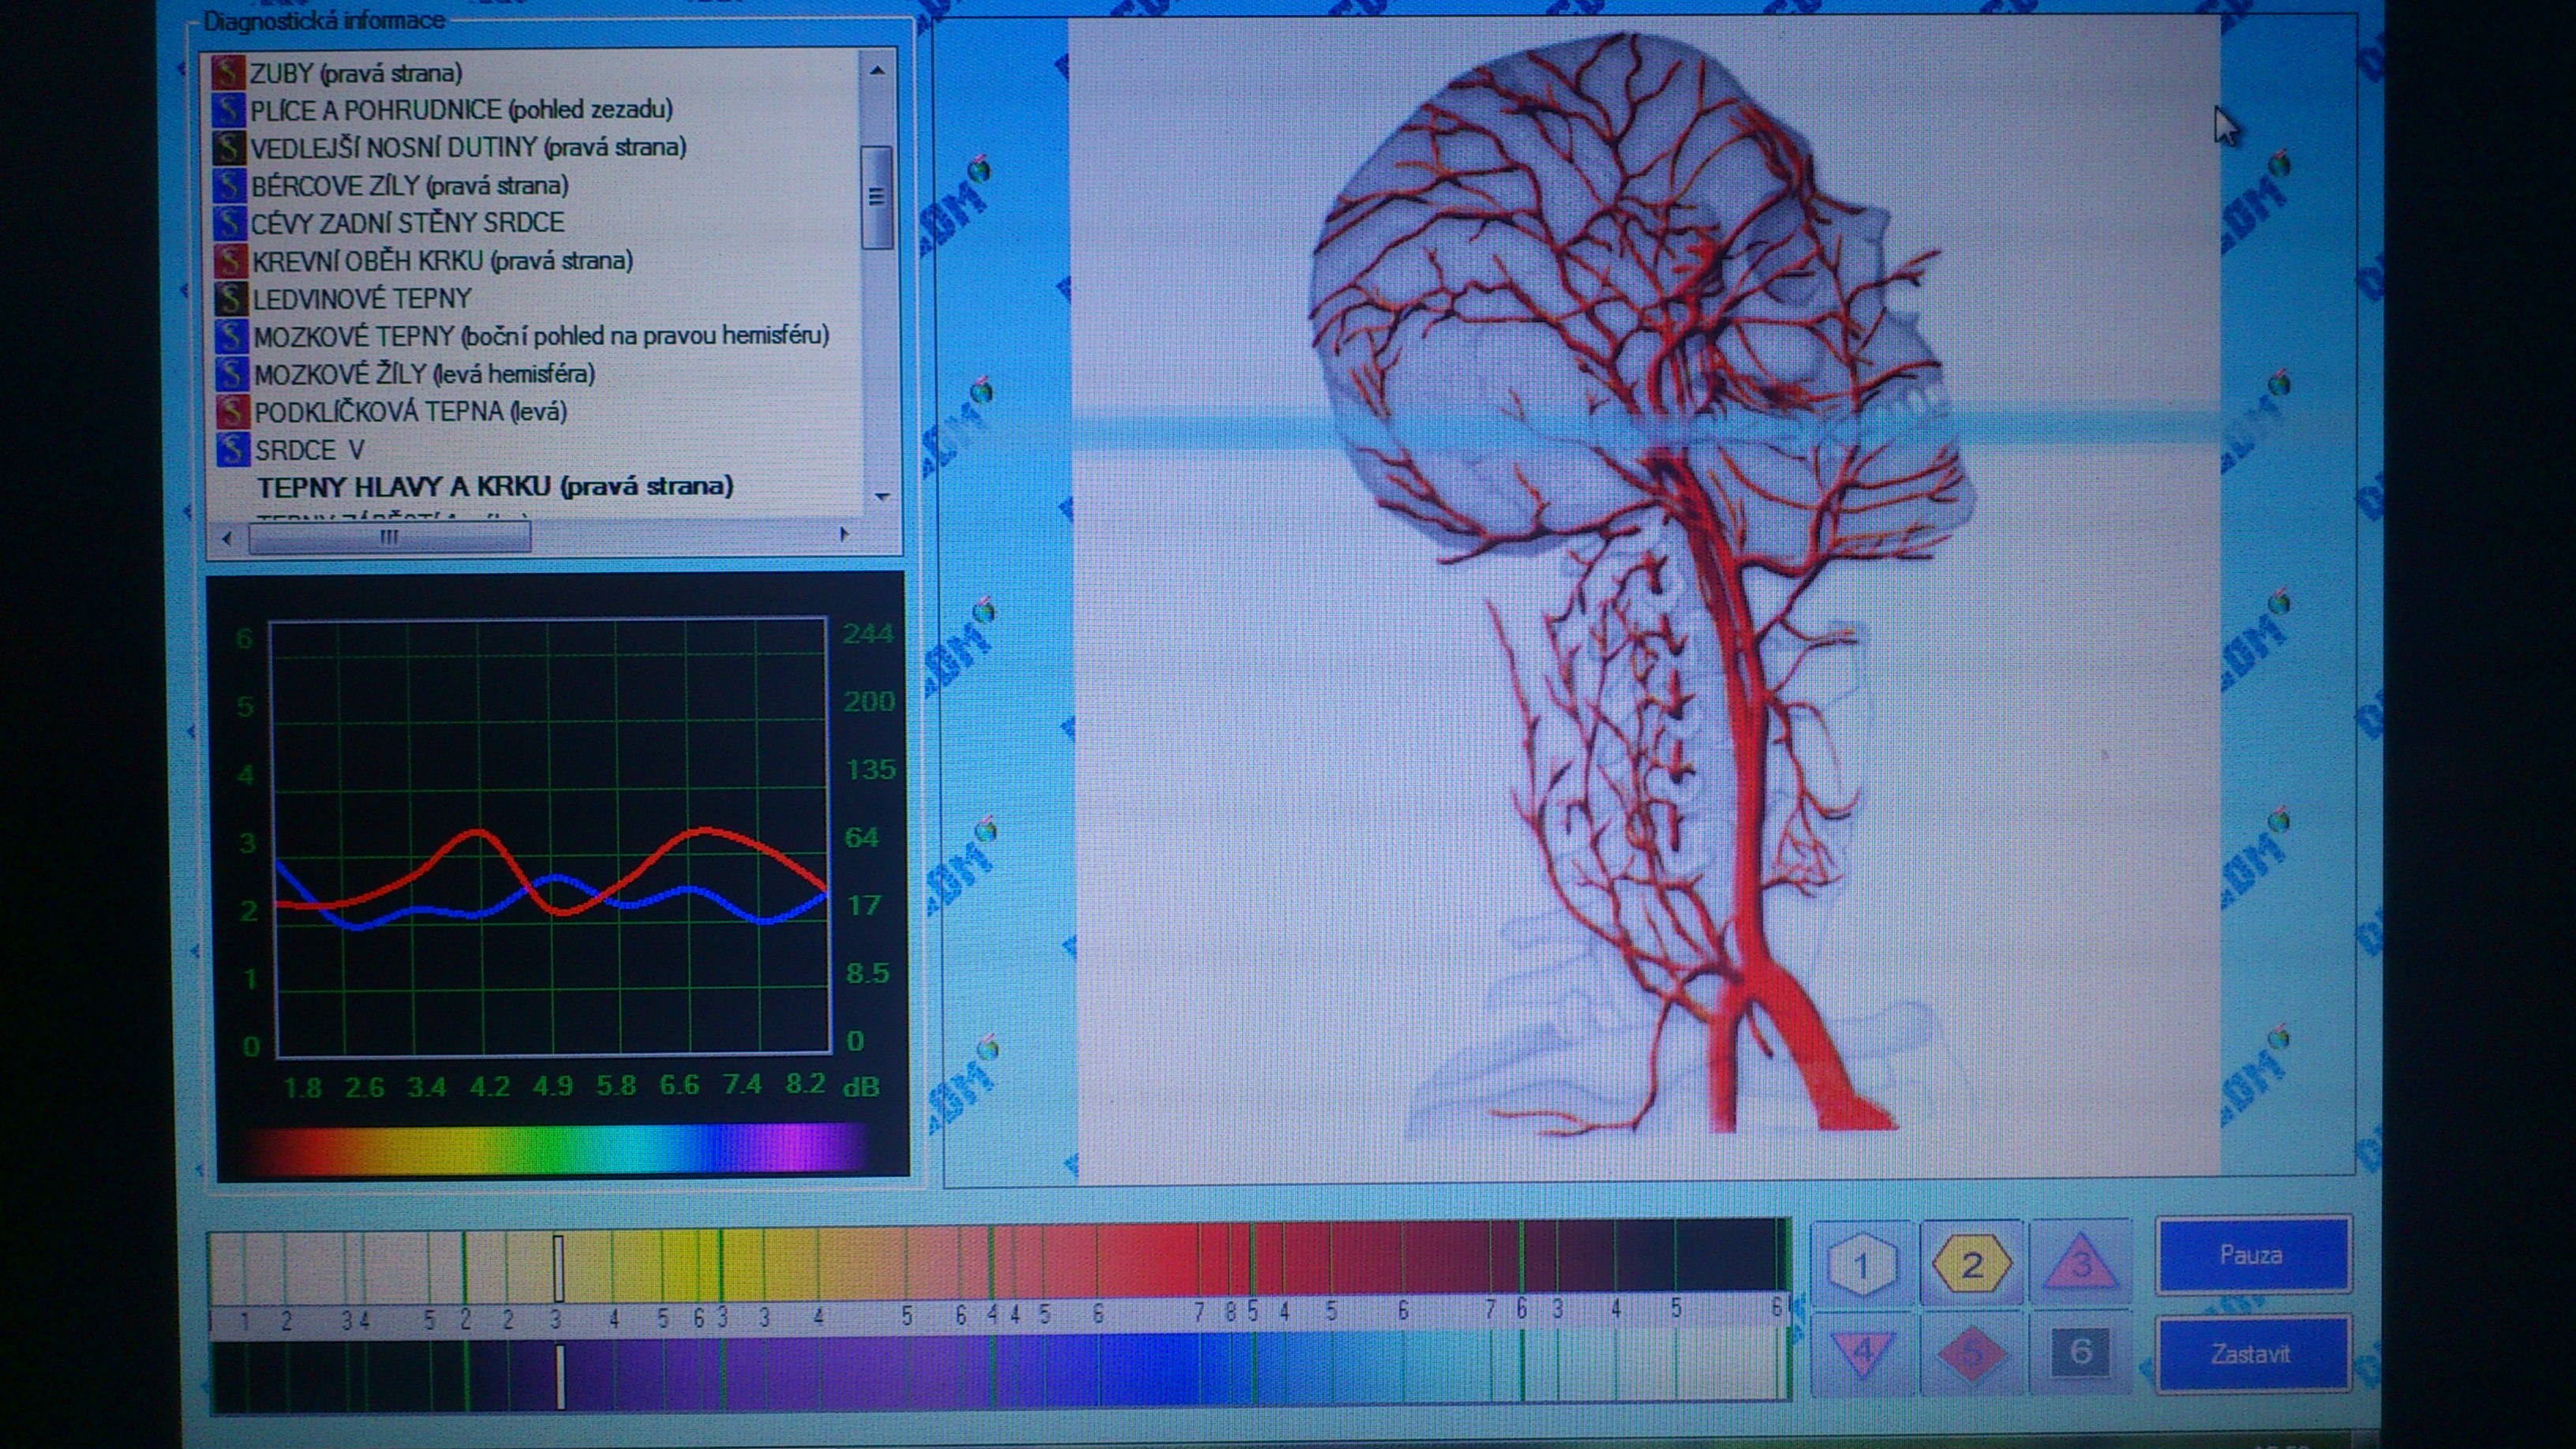This screenshot has height=1449, width=2576.
Task: Click the white marker on yellow-red scale bar
Action: point(558,1268)
